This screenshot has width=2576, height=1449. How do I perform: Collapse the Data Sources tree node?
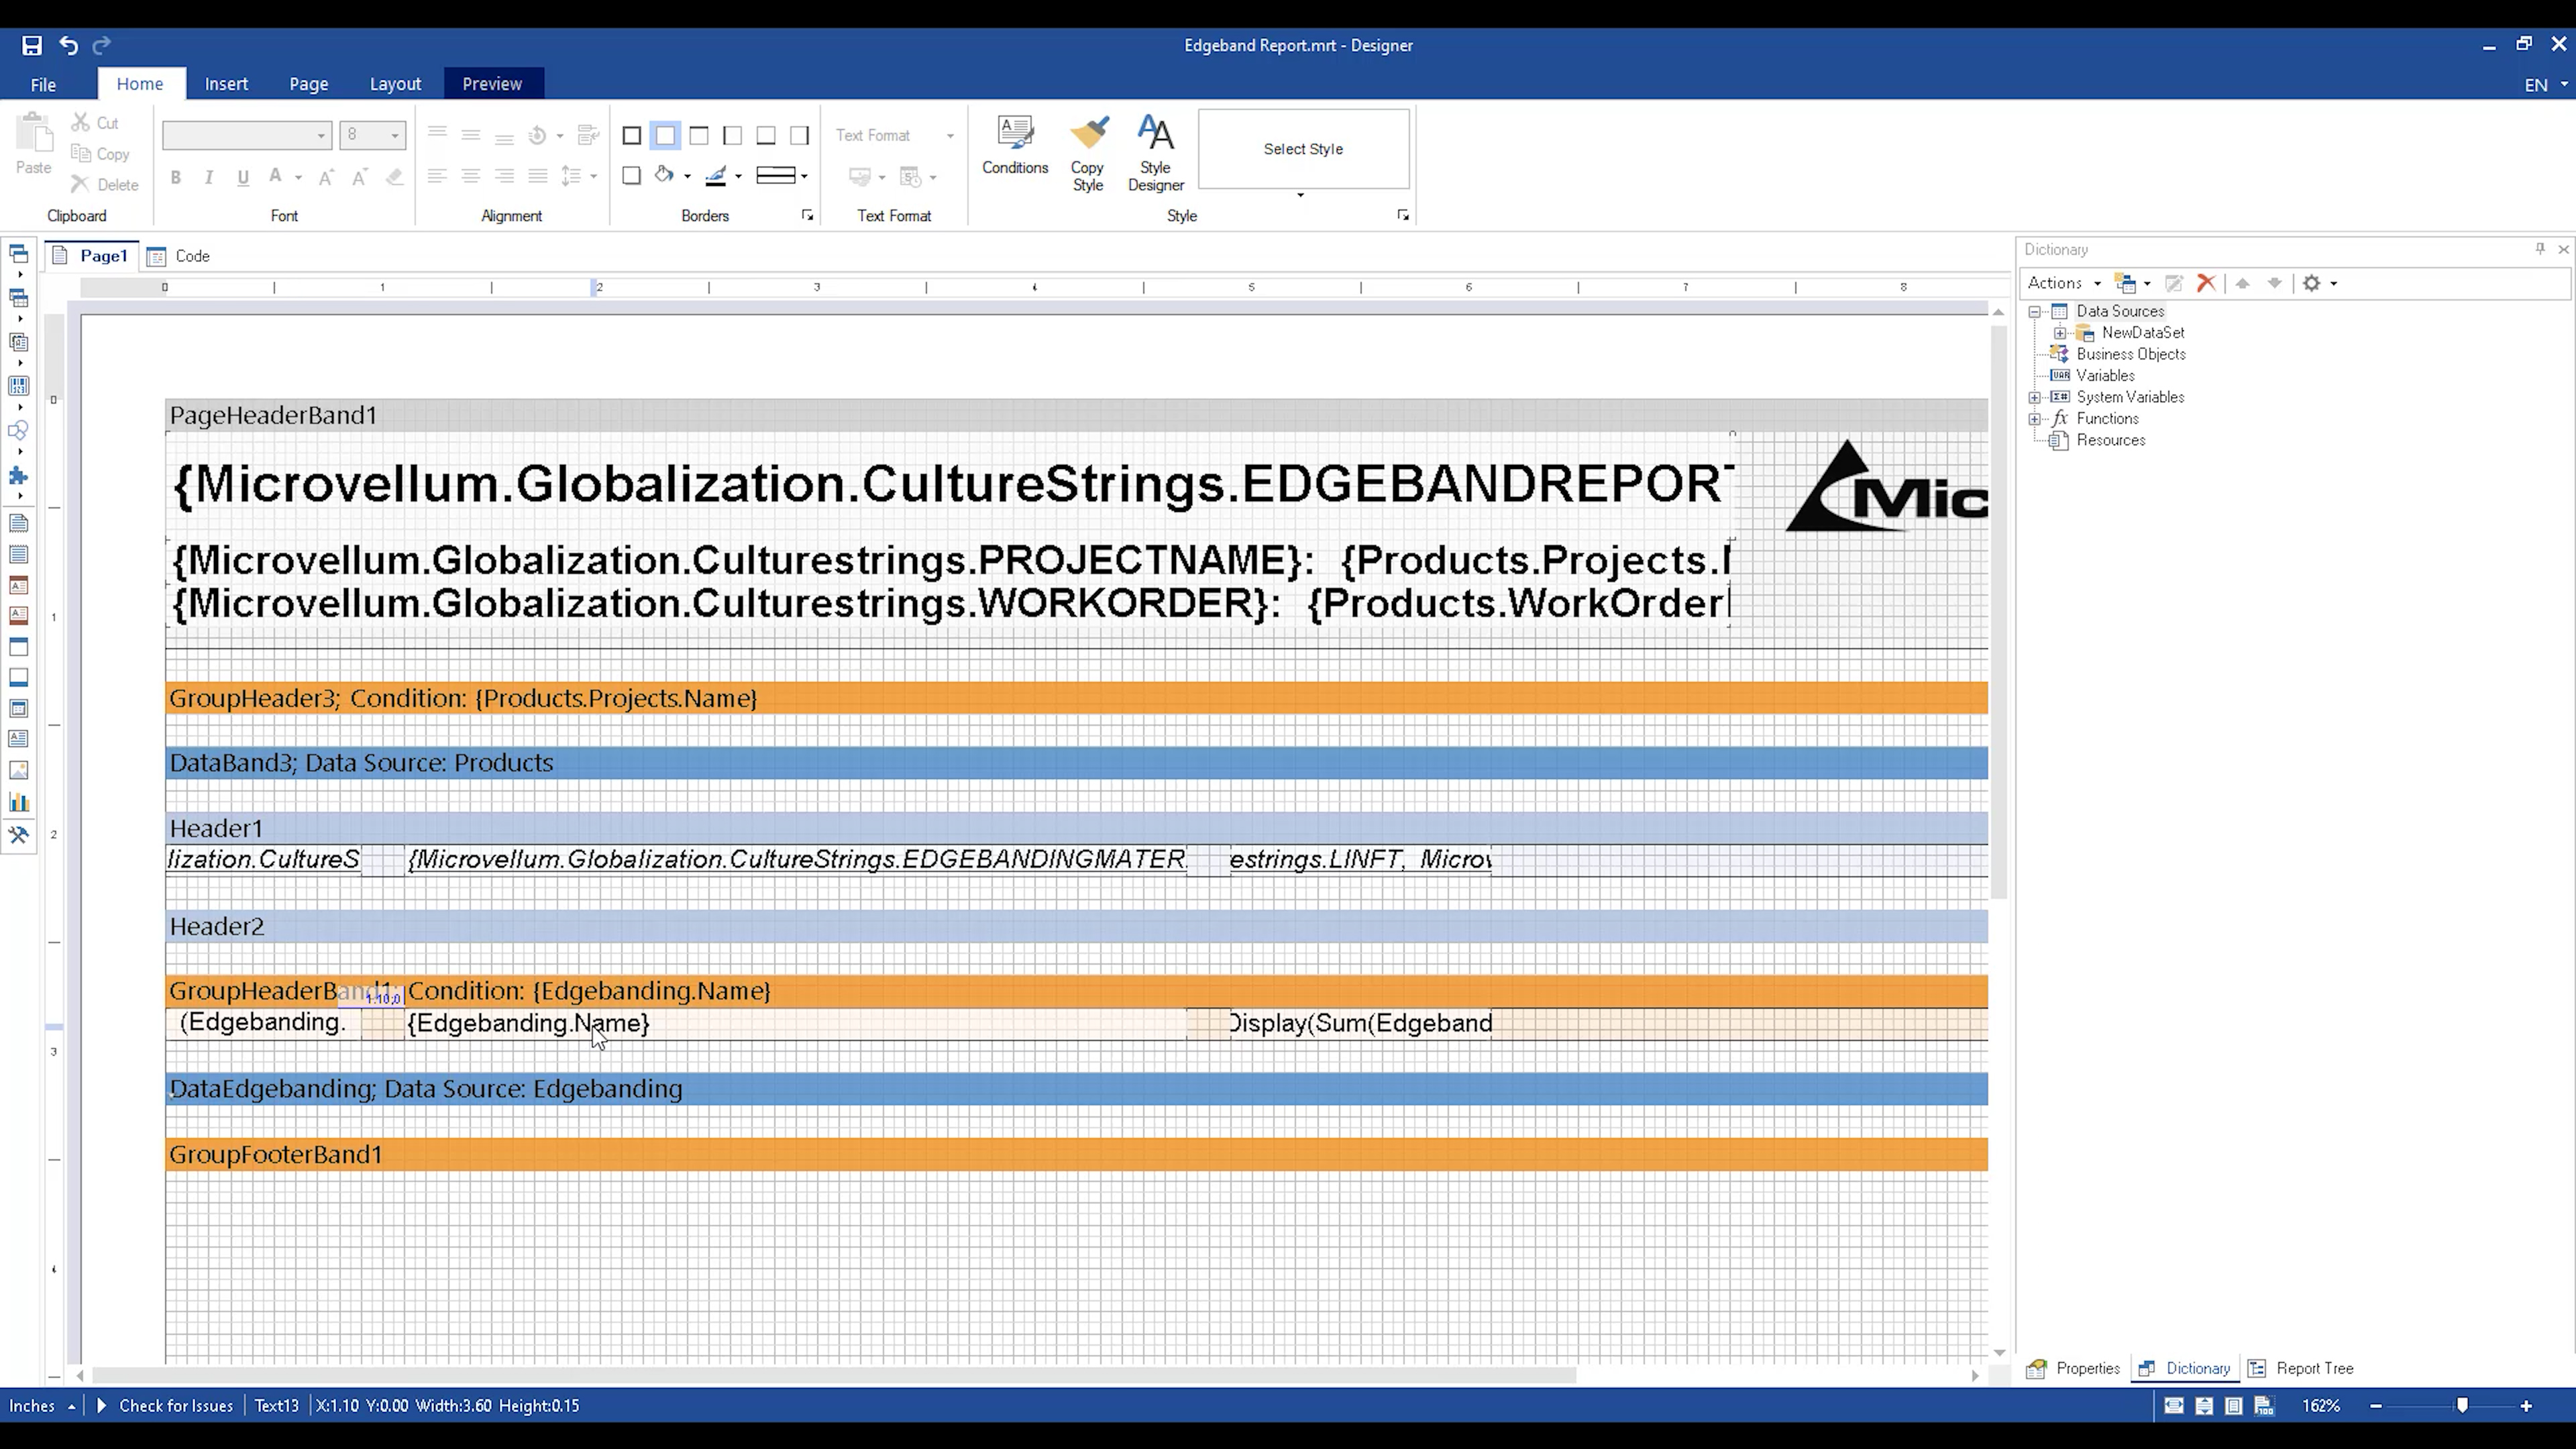pyautogui.click(x=2036, y=311)
